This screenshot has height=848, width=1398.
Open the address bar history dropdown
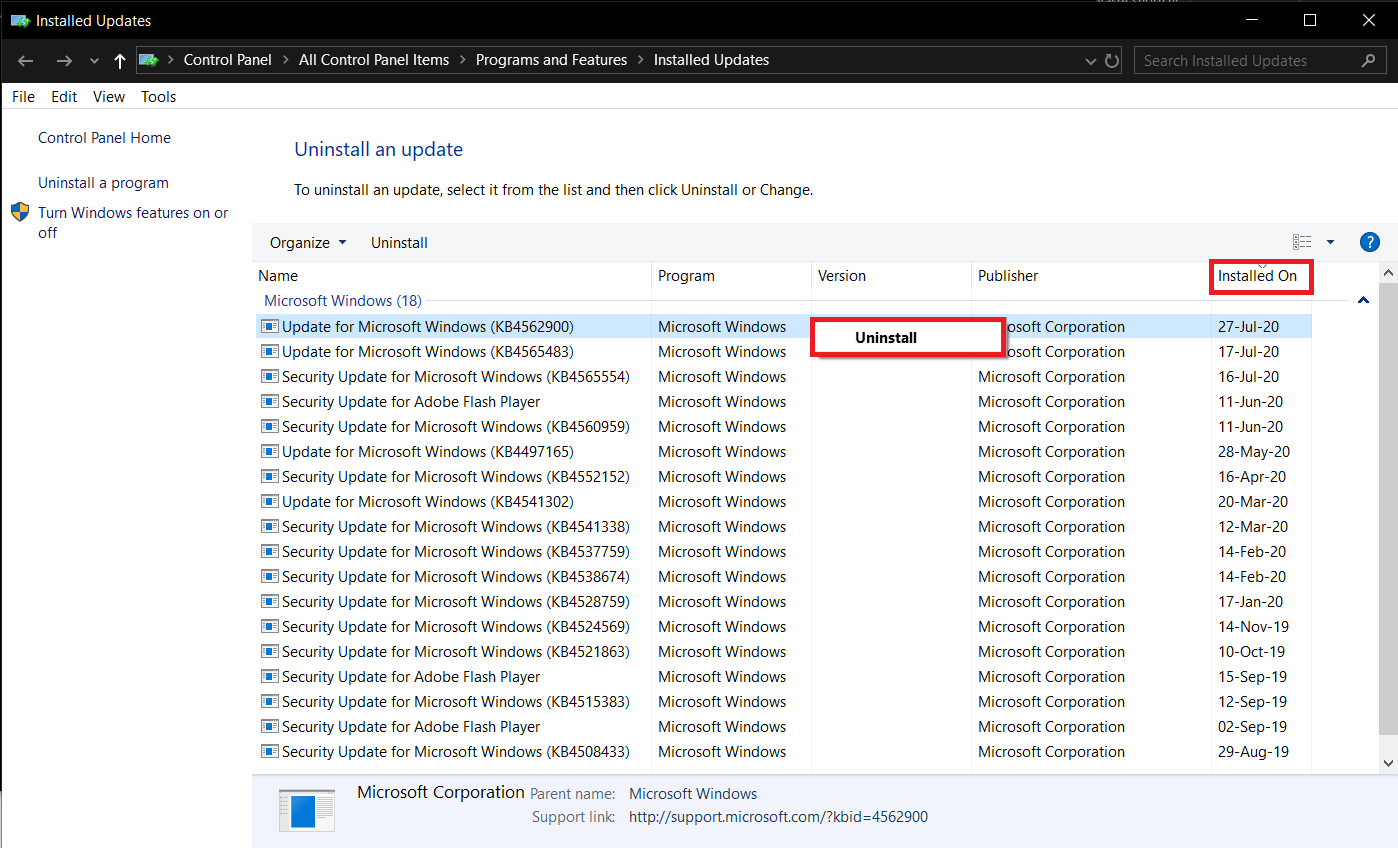[x=1090, y=61]
